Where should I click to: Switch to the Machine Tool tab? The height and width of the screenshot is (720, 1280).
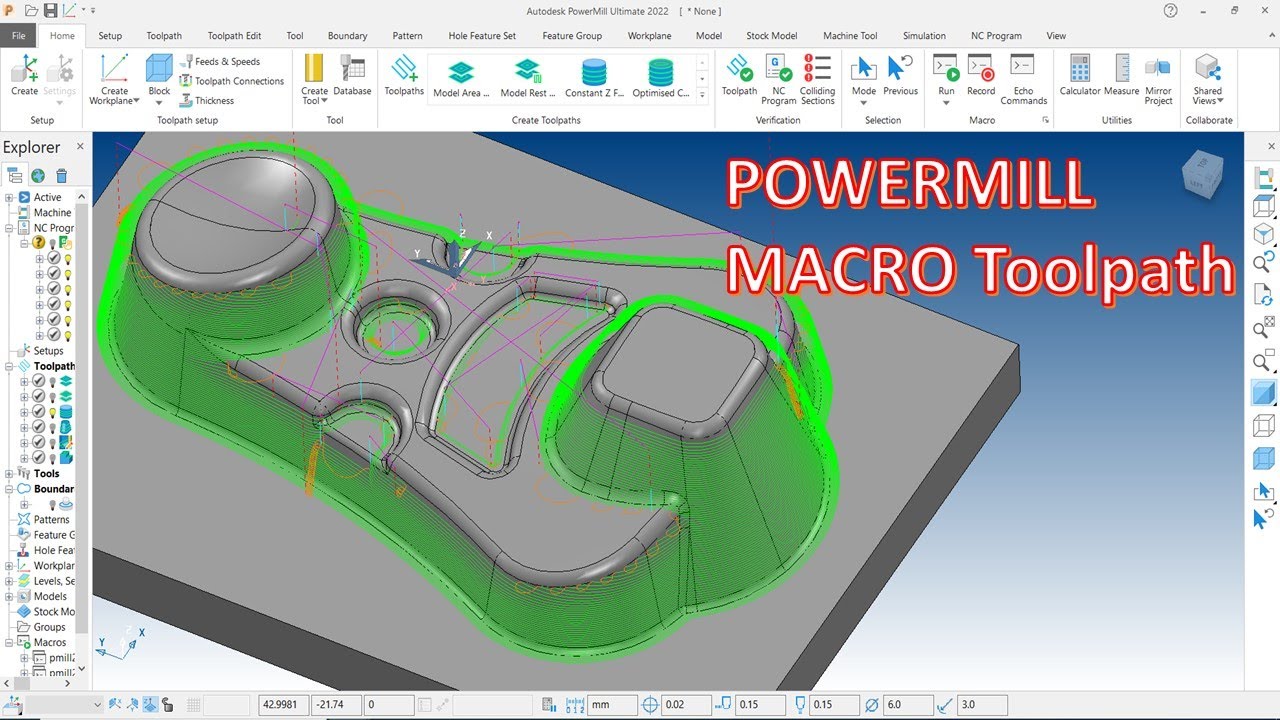(850, 36)
